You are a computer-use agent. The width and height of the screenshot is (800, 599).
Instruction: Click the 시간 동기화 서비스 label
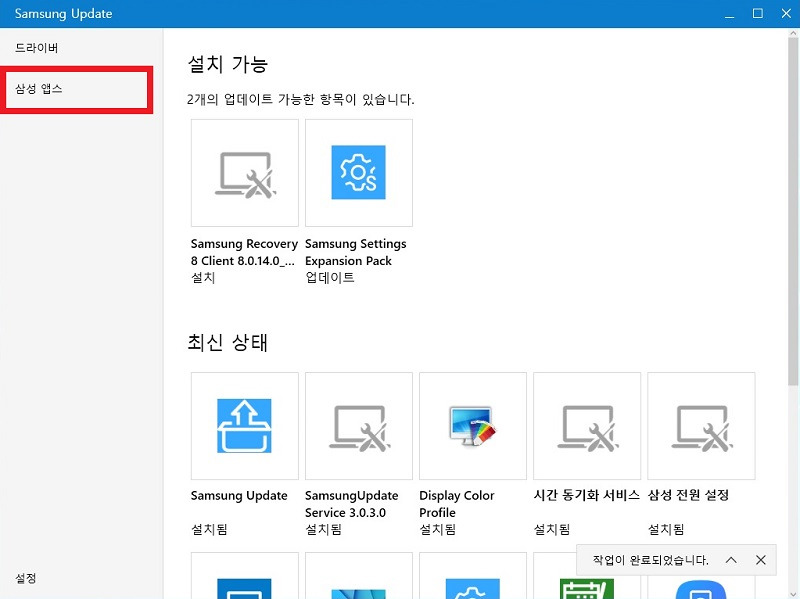587,495
